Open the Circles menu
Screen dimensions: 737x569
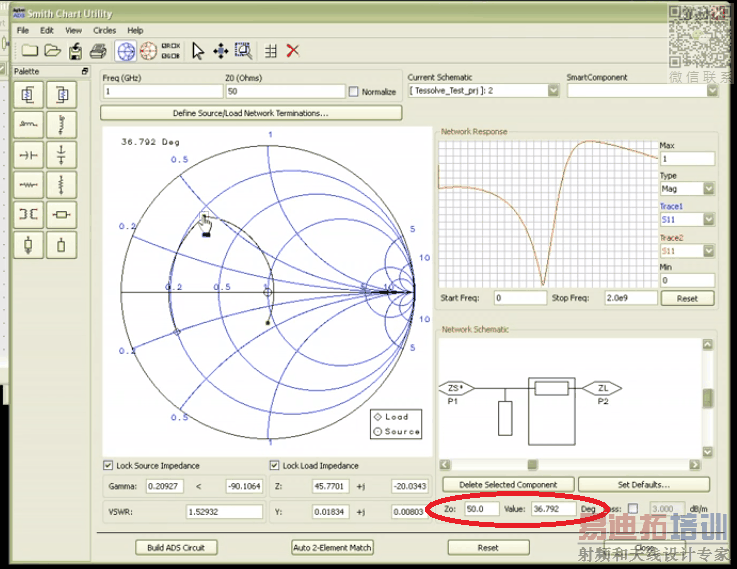pyautogui.click(x=104, y=31)
